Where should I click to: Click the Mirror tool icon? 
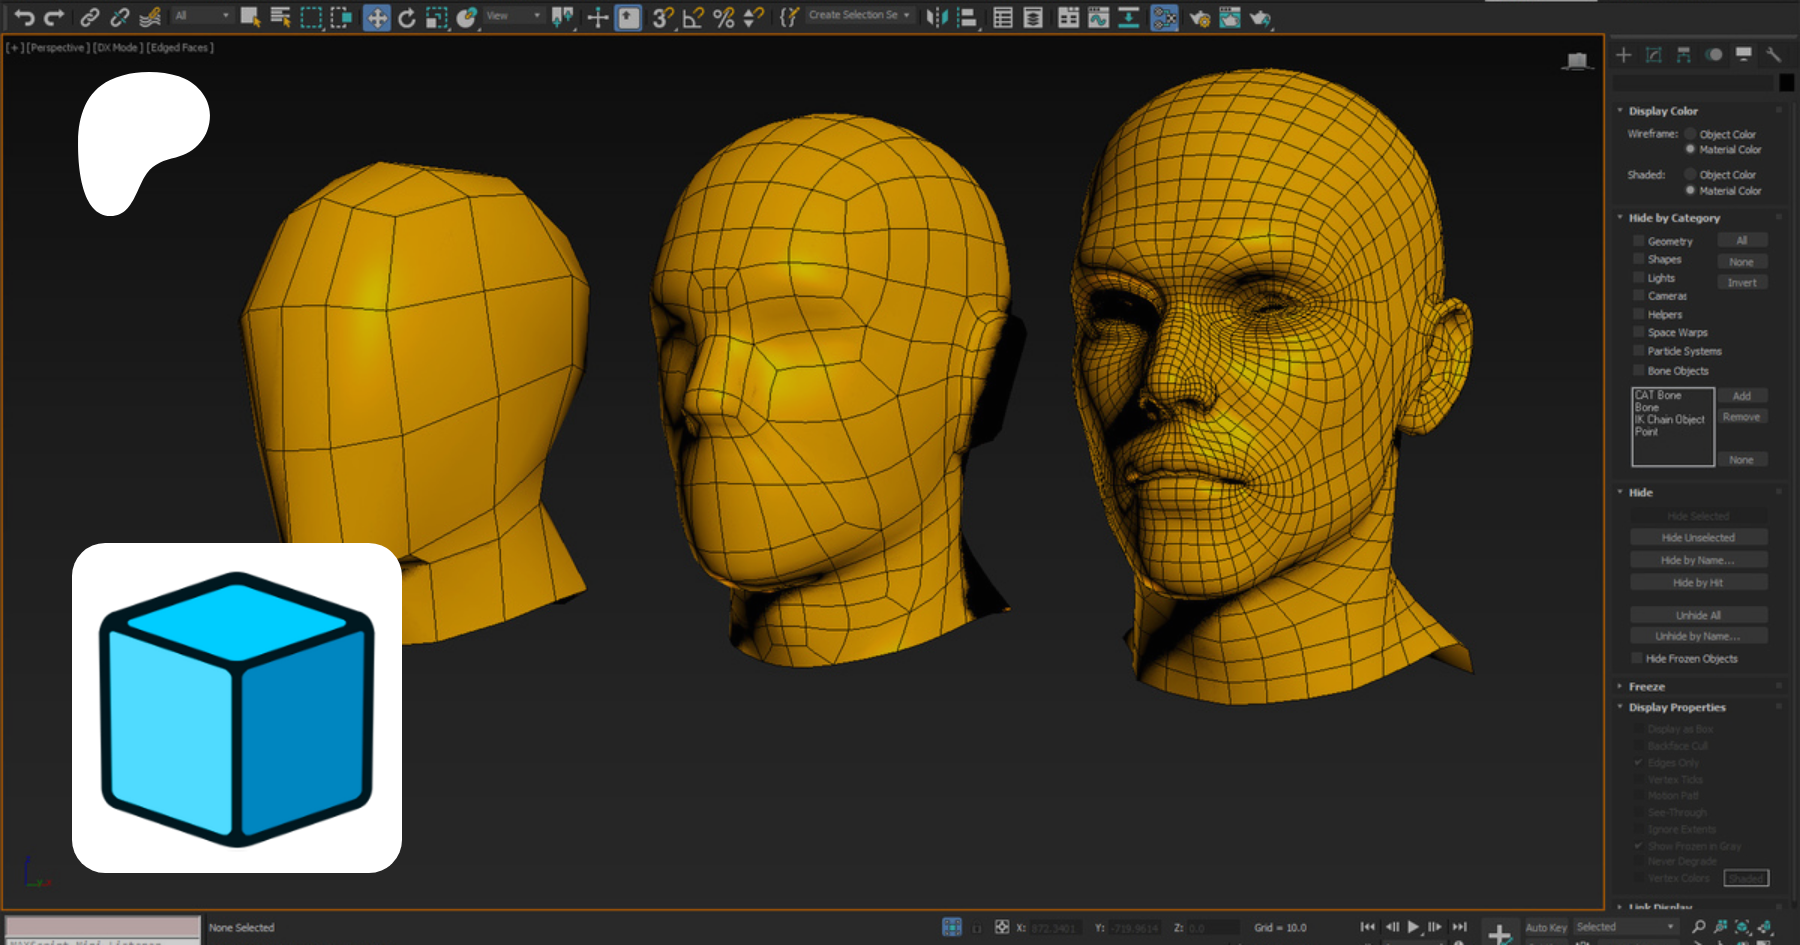(x=936, y=17)
